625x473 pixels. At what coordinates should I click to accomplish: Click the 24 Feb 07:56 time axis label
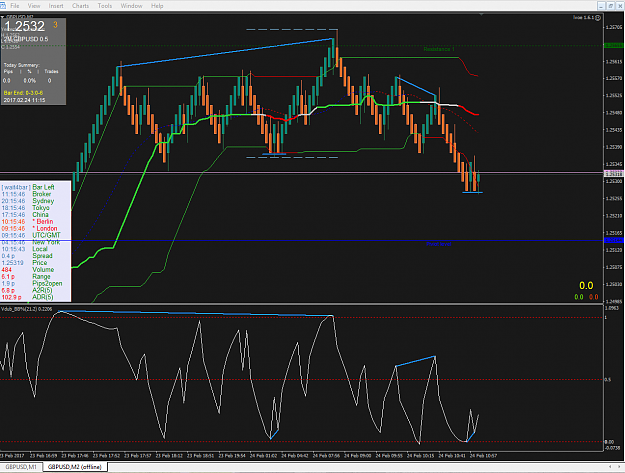click(x=326, y=455)
